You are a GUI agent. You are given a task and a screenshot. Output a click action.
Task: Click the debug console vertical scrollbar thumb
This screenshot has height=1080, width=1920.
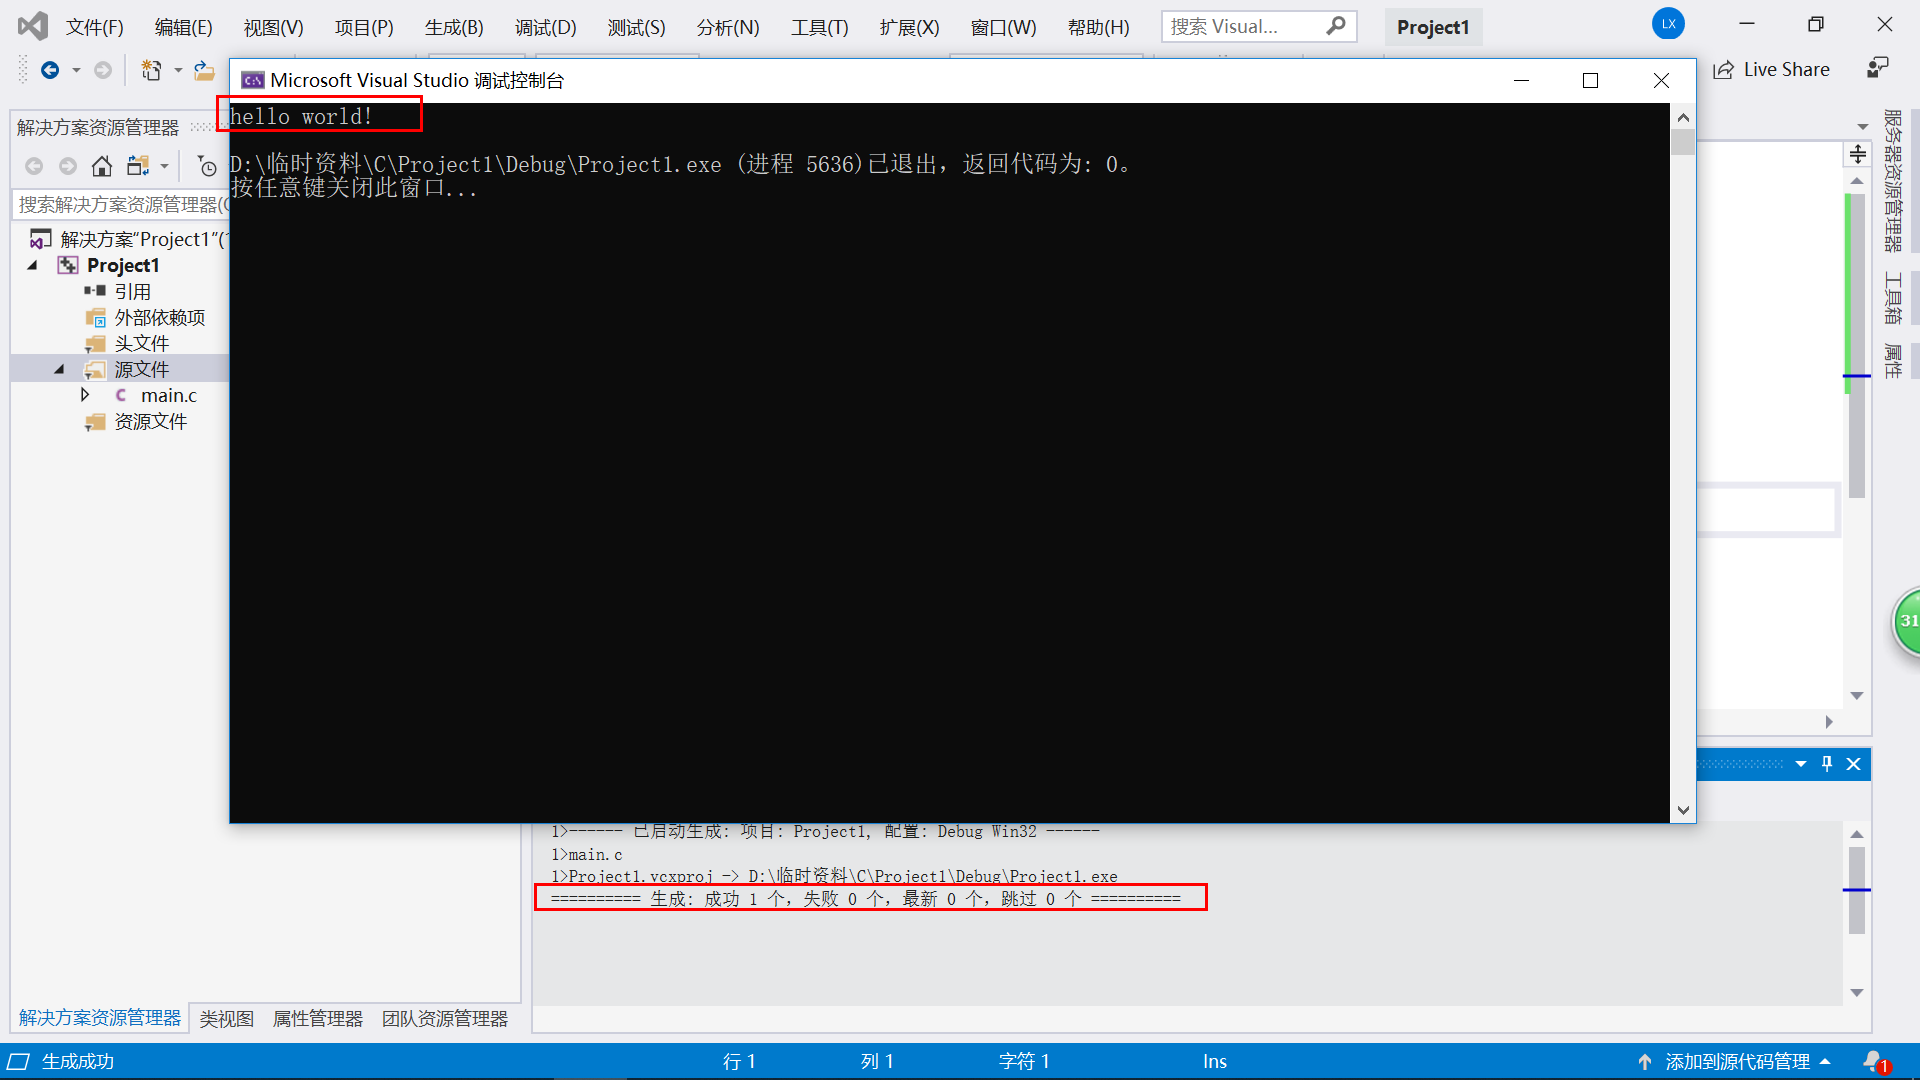[x=1683, y=142]
